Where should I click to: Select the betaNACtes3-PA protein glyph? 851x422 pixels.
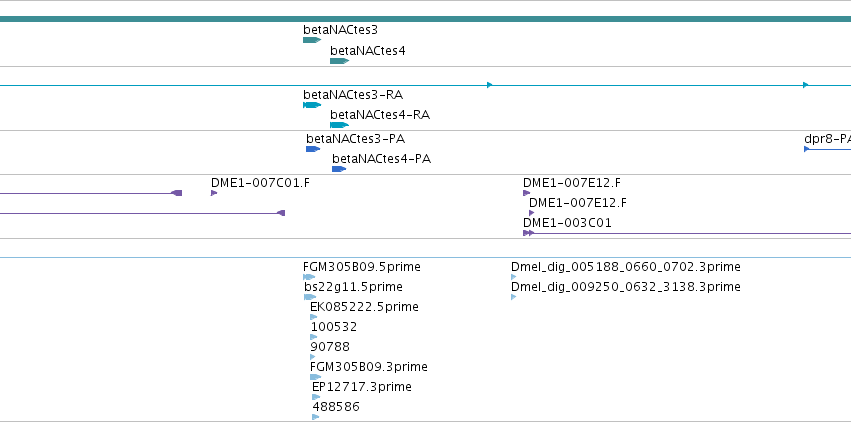313,149
